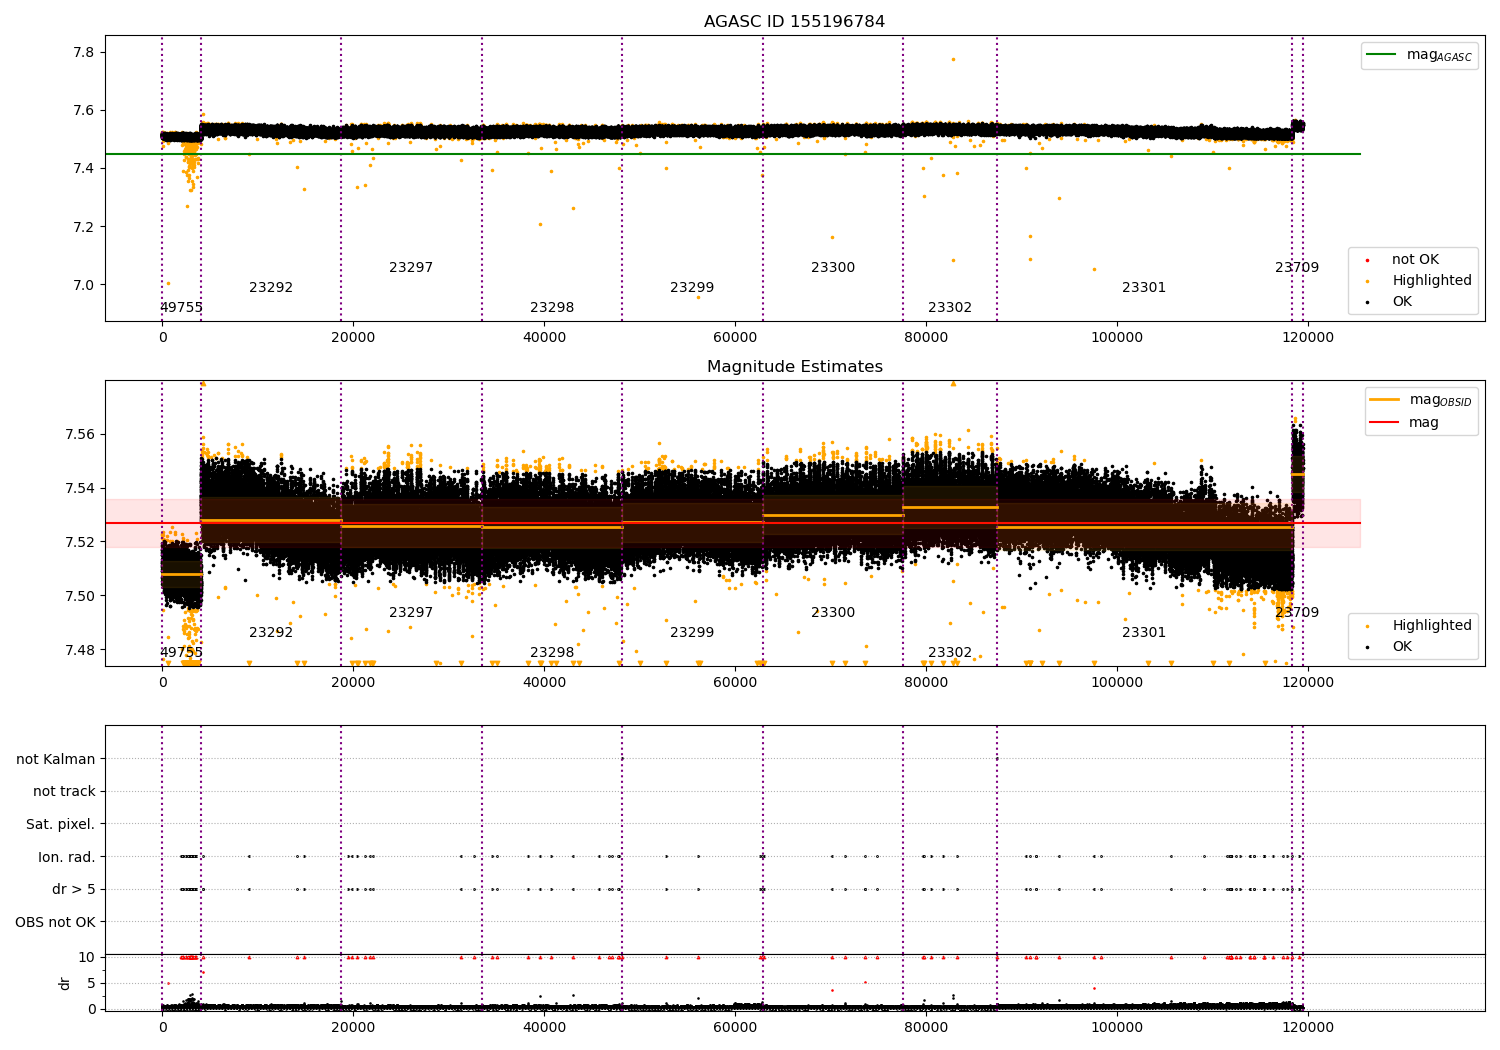
Task: Click the "Magnitude Estimates" plot title
Action: [795, 367]
